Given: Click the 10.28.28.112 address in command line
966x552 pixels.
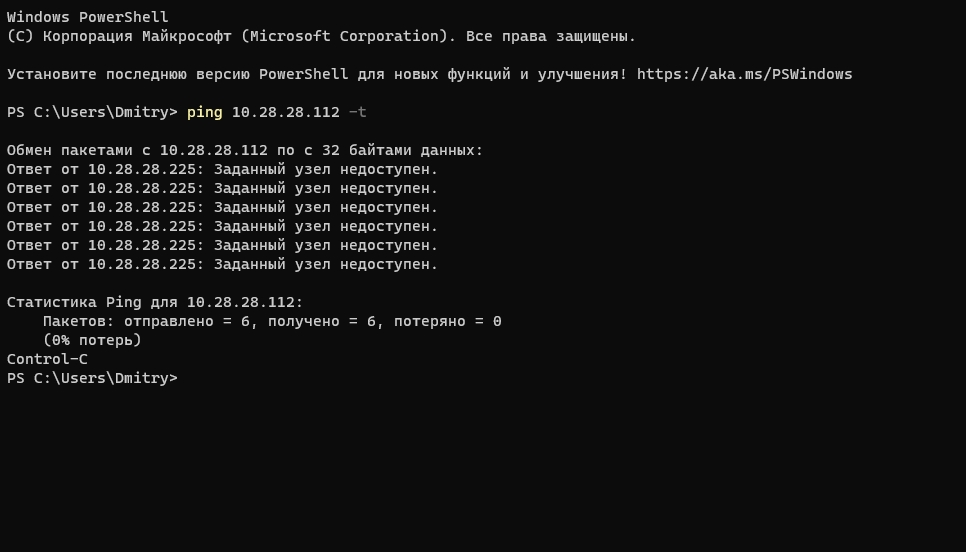Looking at the screenshot, I should pos(285,112).
